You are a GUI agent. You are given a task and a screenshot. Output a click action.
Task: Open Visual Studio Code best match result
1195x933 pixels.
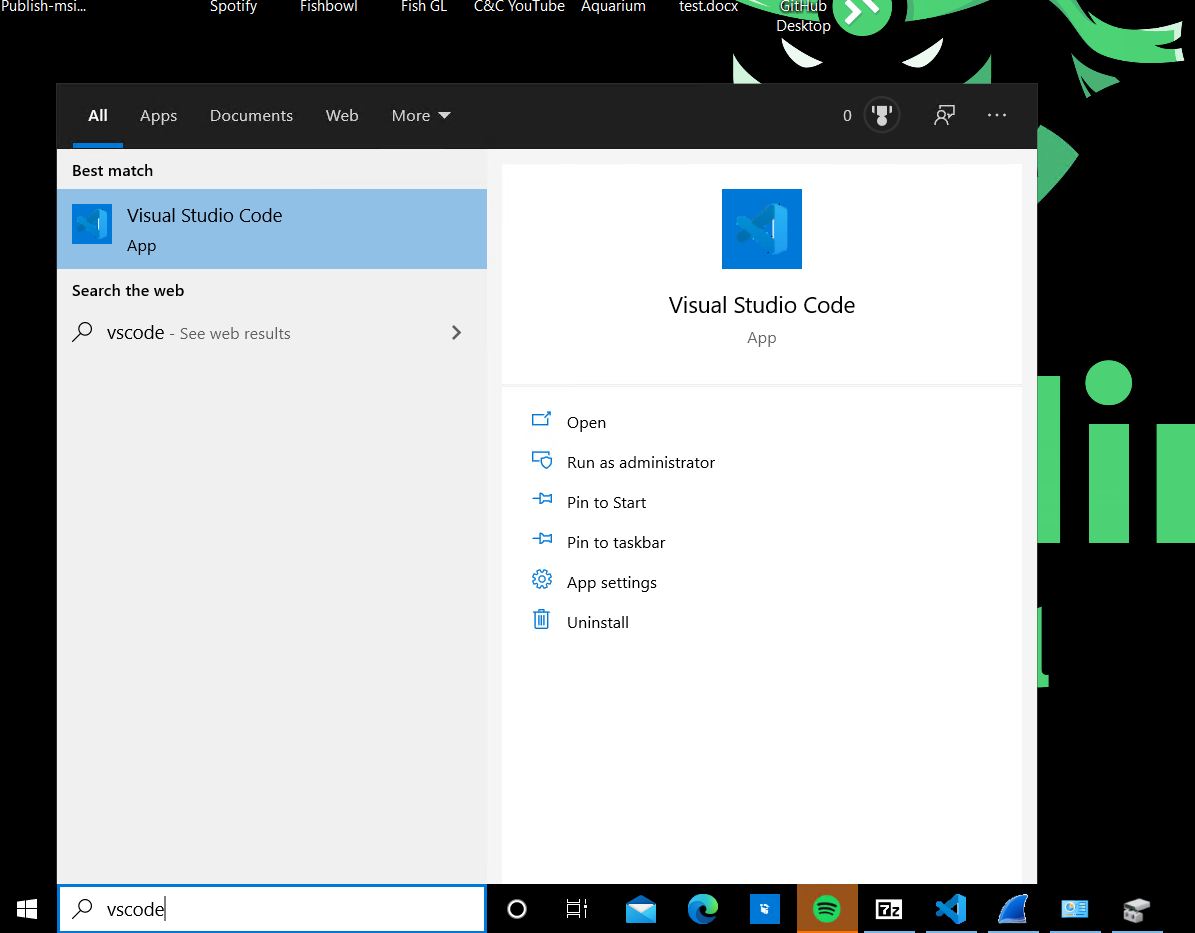[x=271, y=229]
